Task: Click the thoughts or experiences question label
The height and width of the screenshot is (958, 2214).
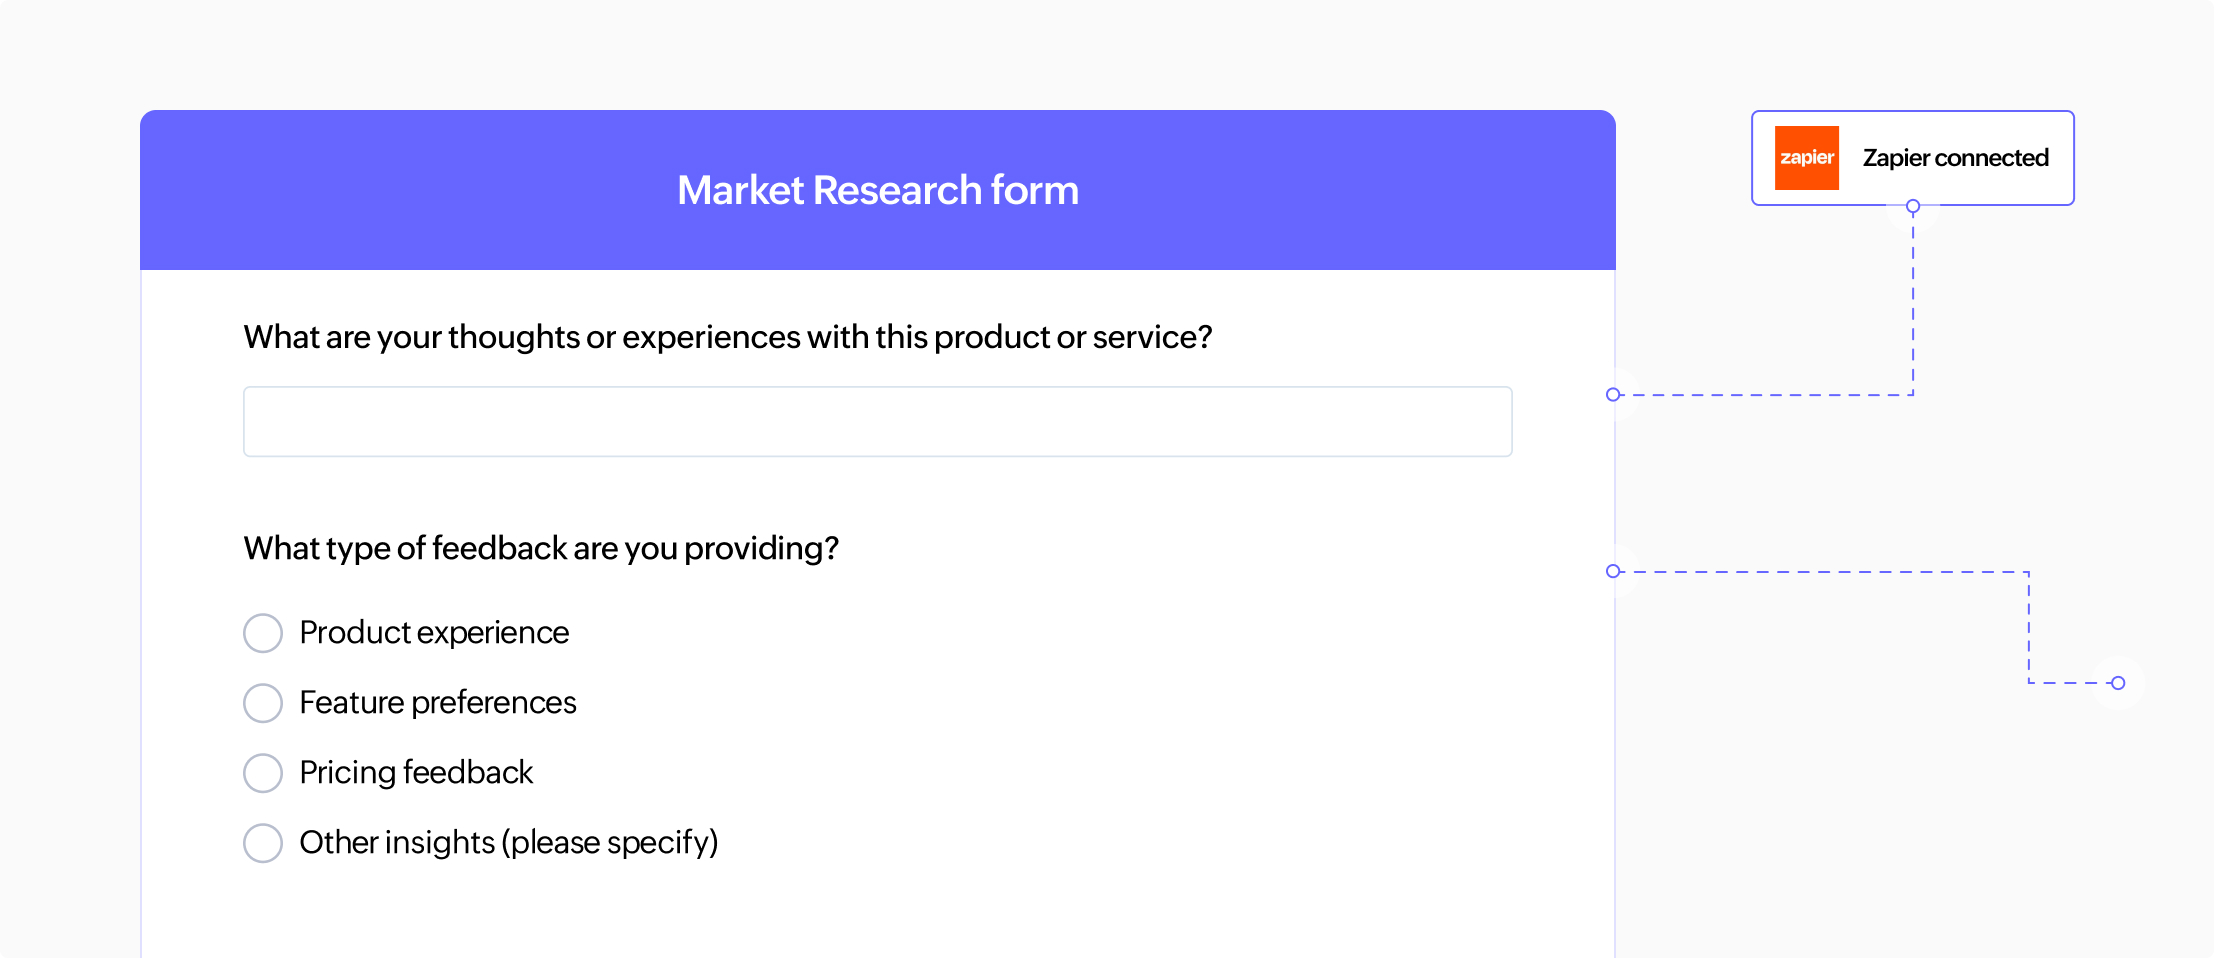Action: 727,337
